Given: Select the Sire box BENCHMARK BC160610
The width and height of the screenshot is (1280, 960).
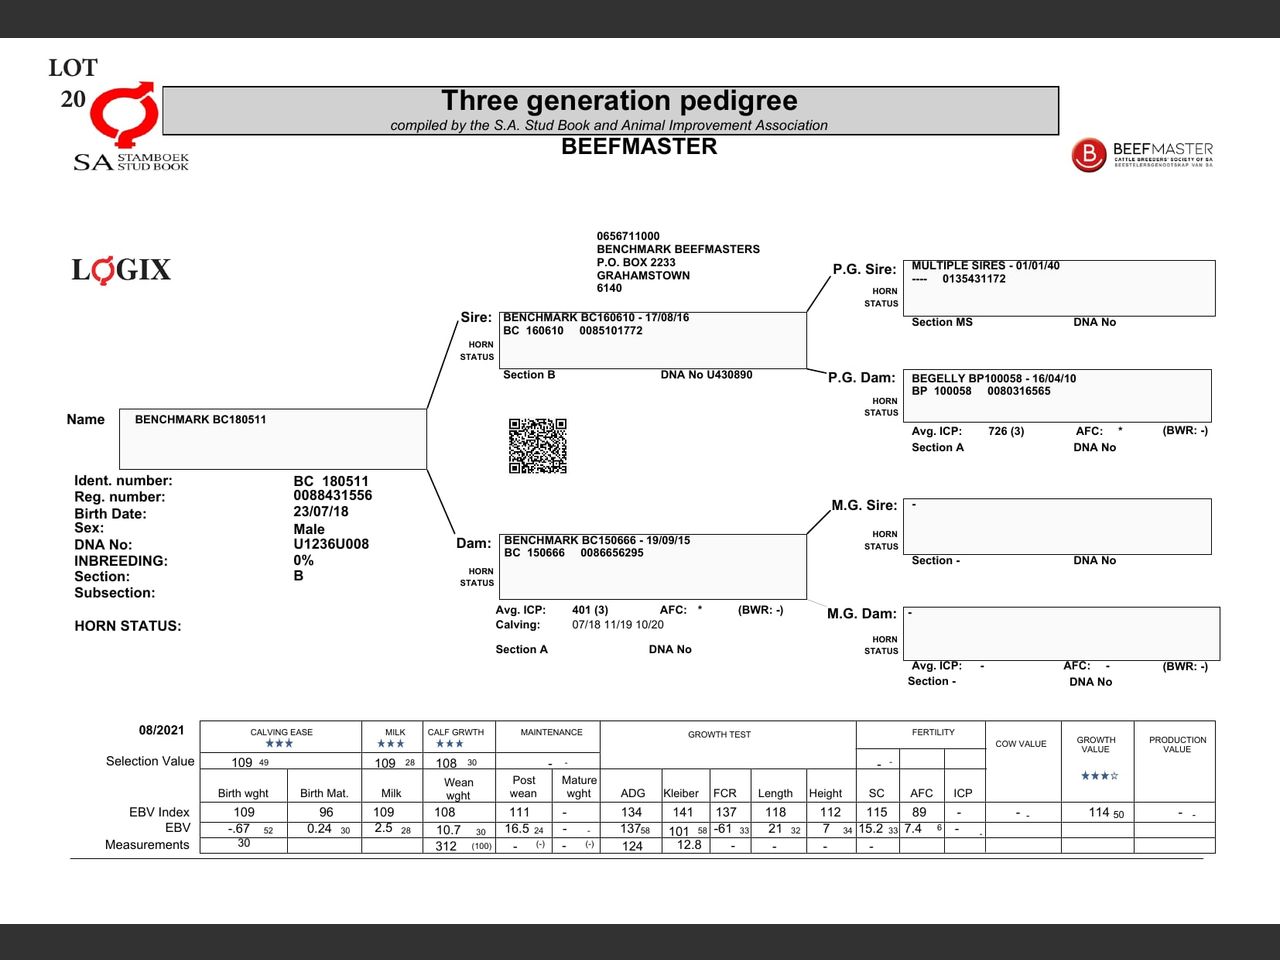Looking at the screenshot, I should tap(652, 340).
